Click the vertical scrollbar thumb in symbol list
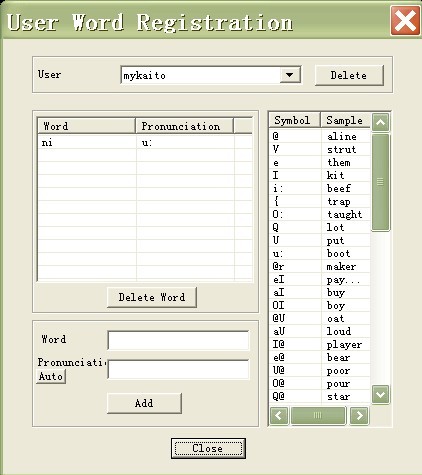The width and height of the screenshot is (422, 475). (x=380, y=182)
